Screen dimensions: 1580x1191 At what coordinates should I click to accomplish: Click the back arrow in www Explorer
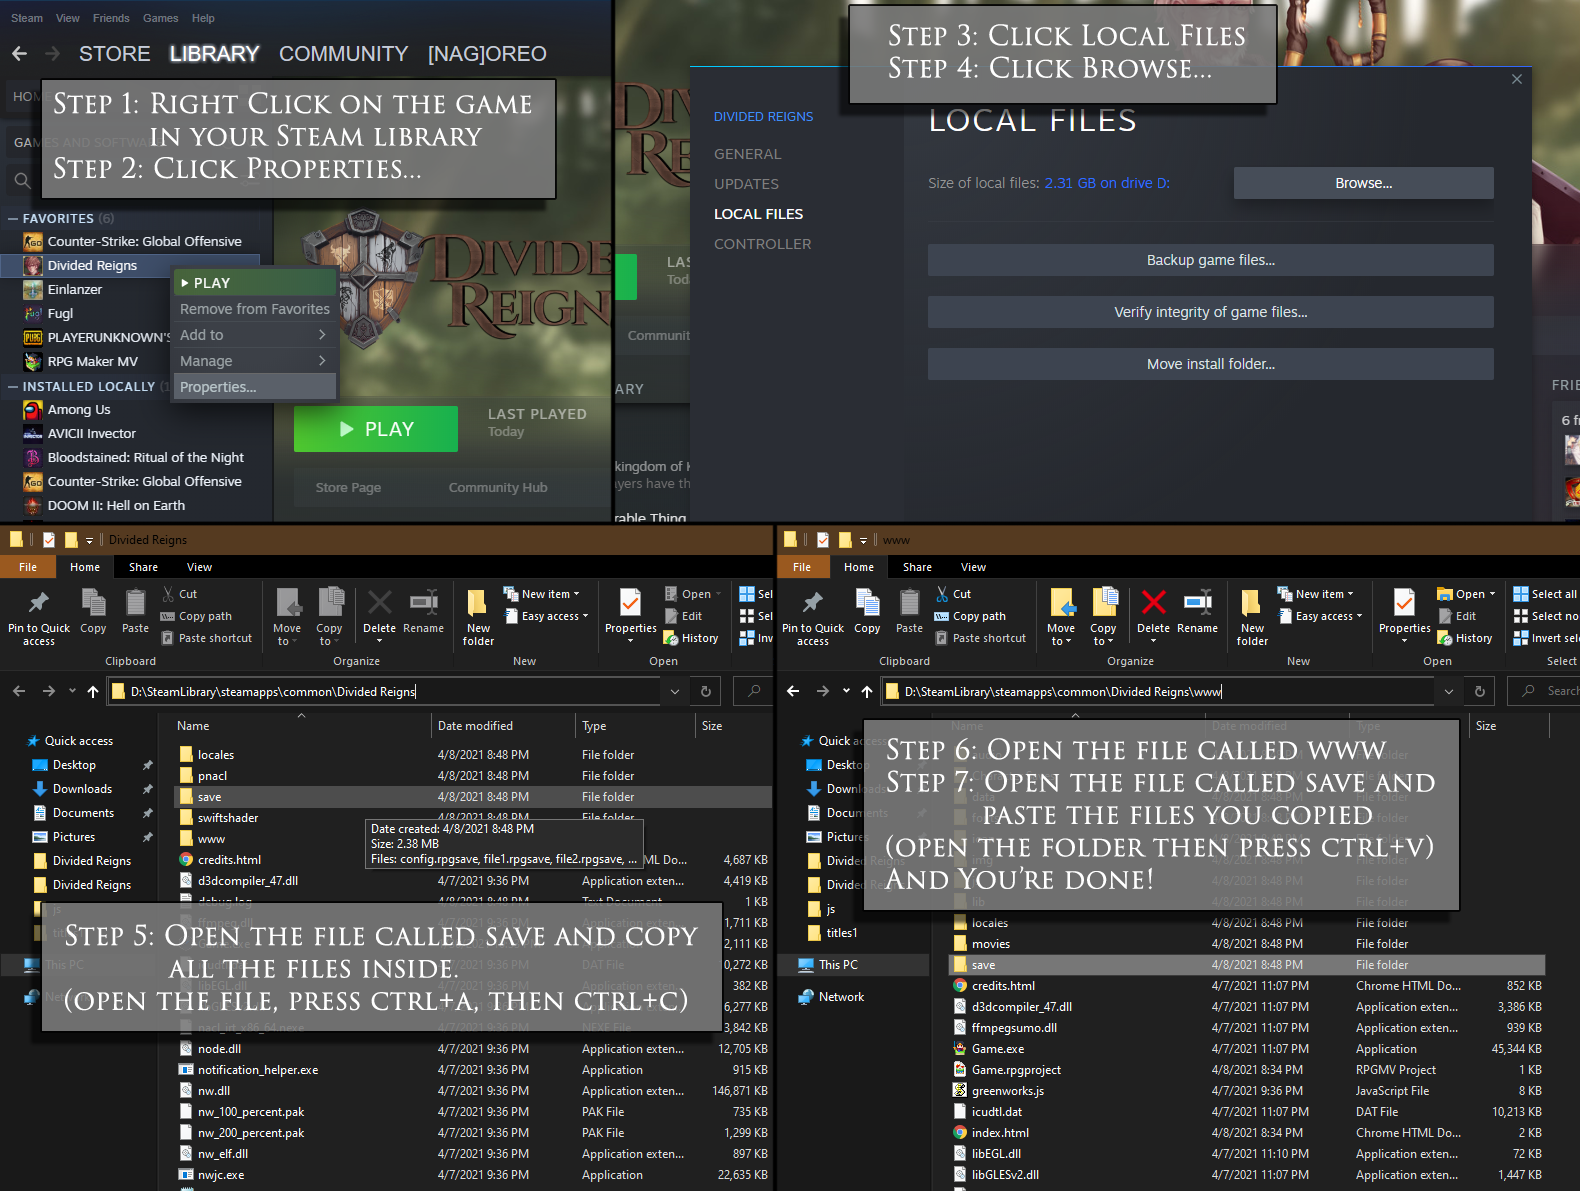[793, 691]
